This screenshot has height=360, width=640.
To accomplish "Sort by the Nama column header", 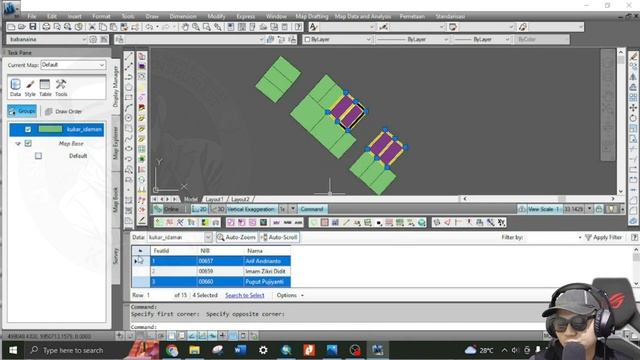I will pos(267,251).
